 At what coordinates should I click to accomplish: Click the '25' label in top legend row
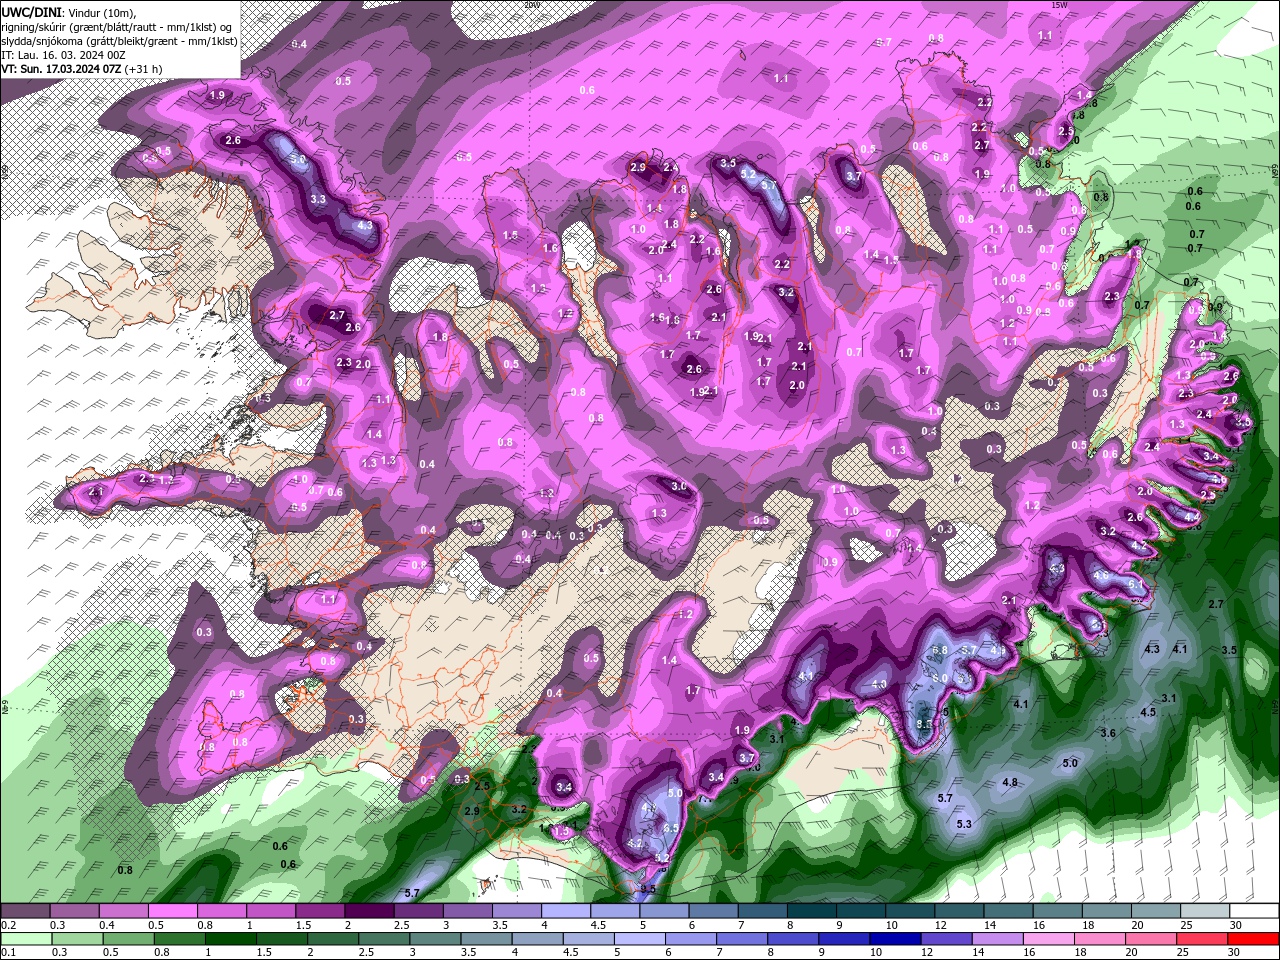pos(1186,925)
